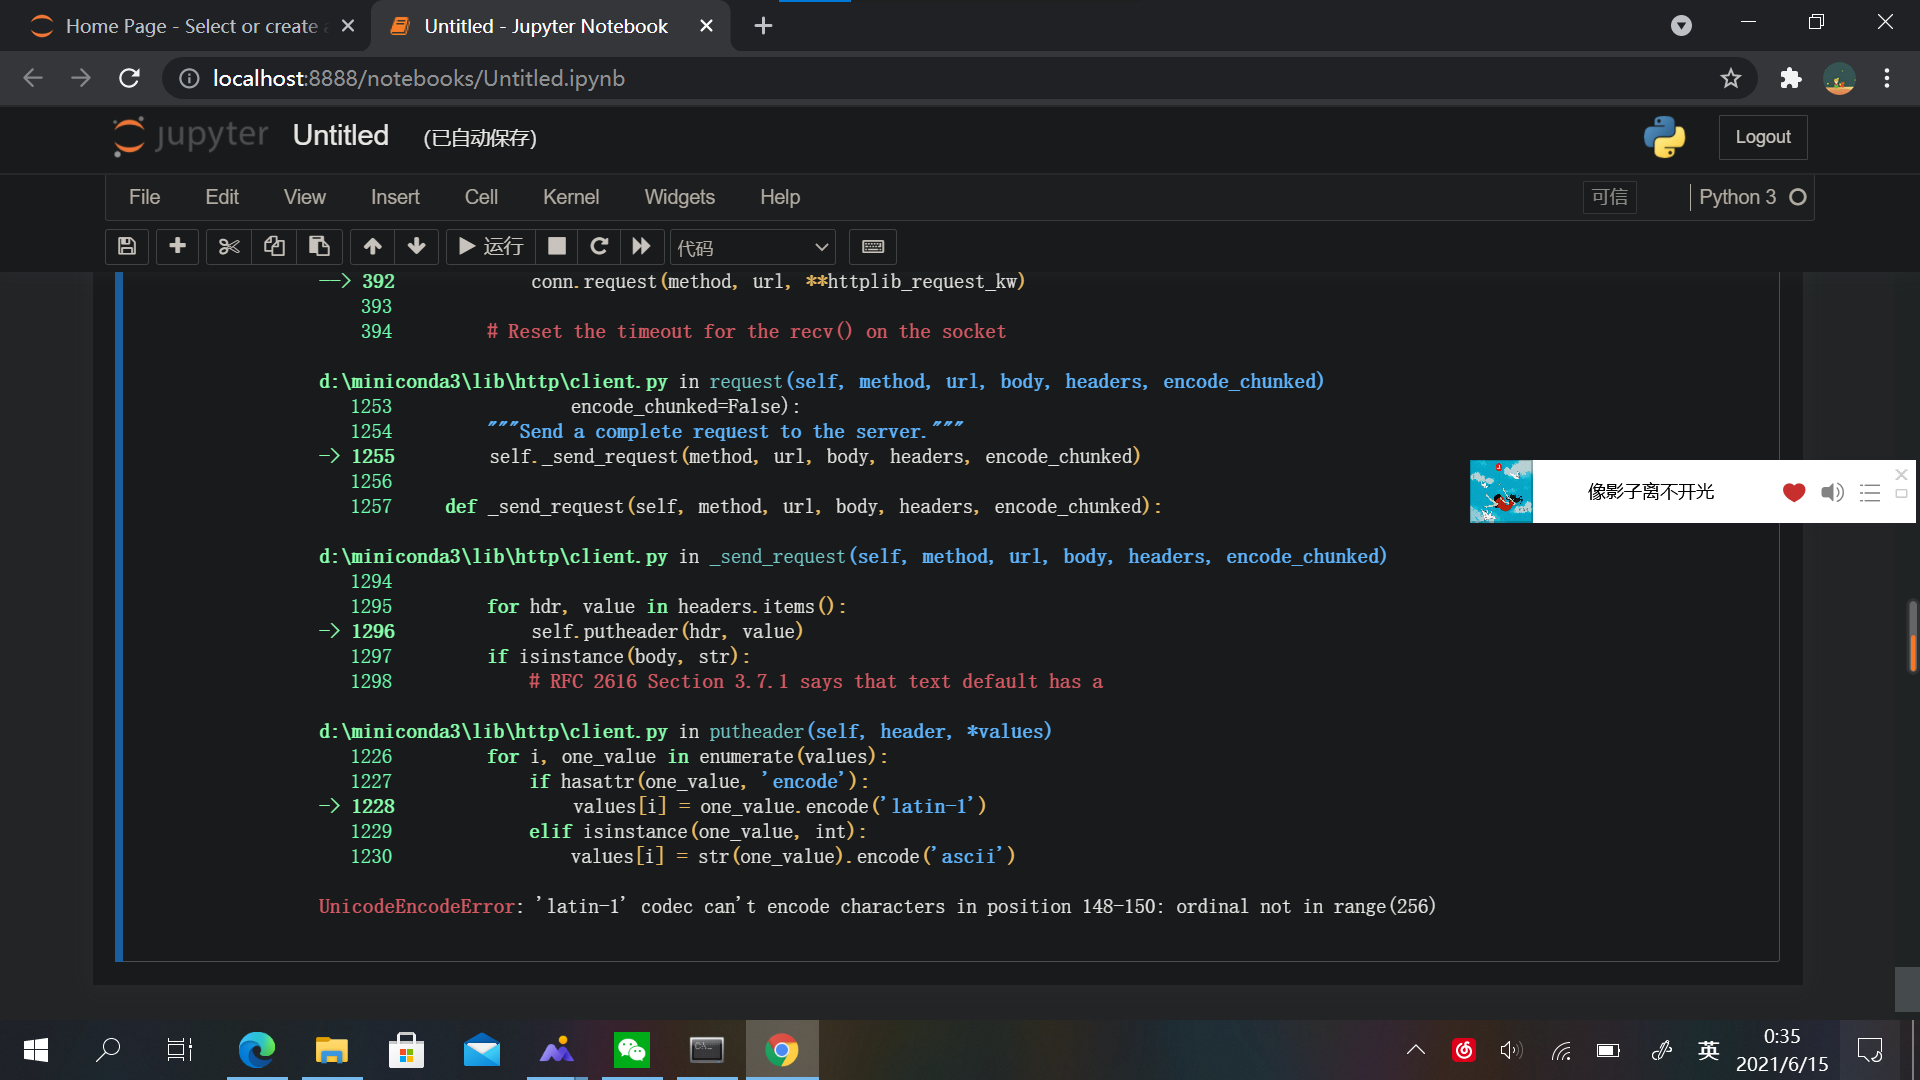Image resolution: width=1920 pixels, height=1080 pixels.
Task: Adjust volume in the music mini player
Action: [x=1832, y=492]
